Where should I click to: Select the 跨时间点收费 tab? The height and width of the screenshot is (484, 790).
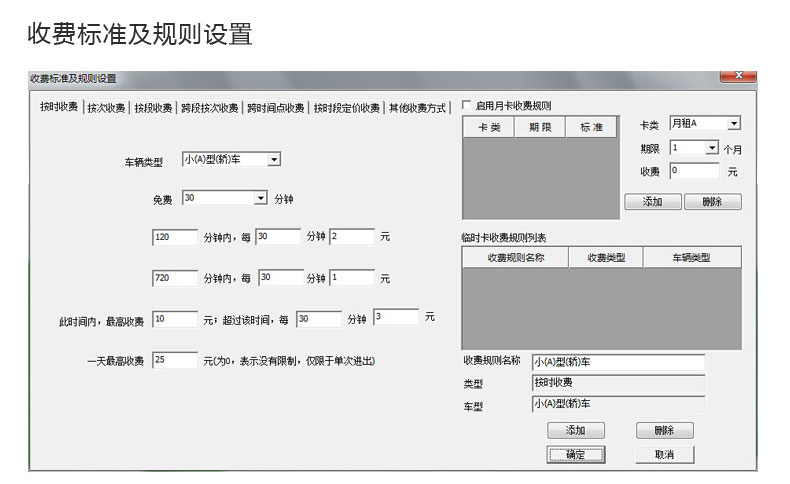276,108
